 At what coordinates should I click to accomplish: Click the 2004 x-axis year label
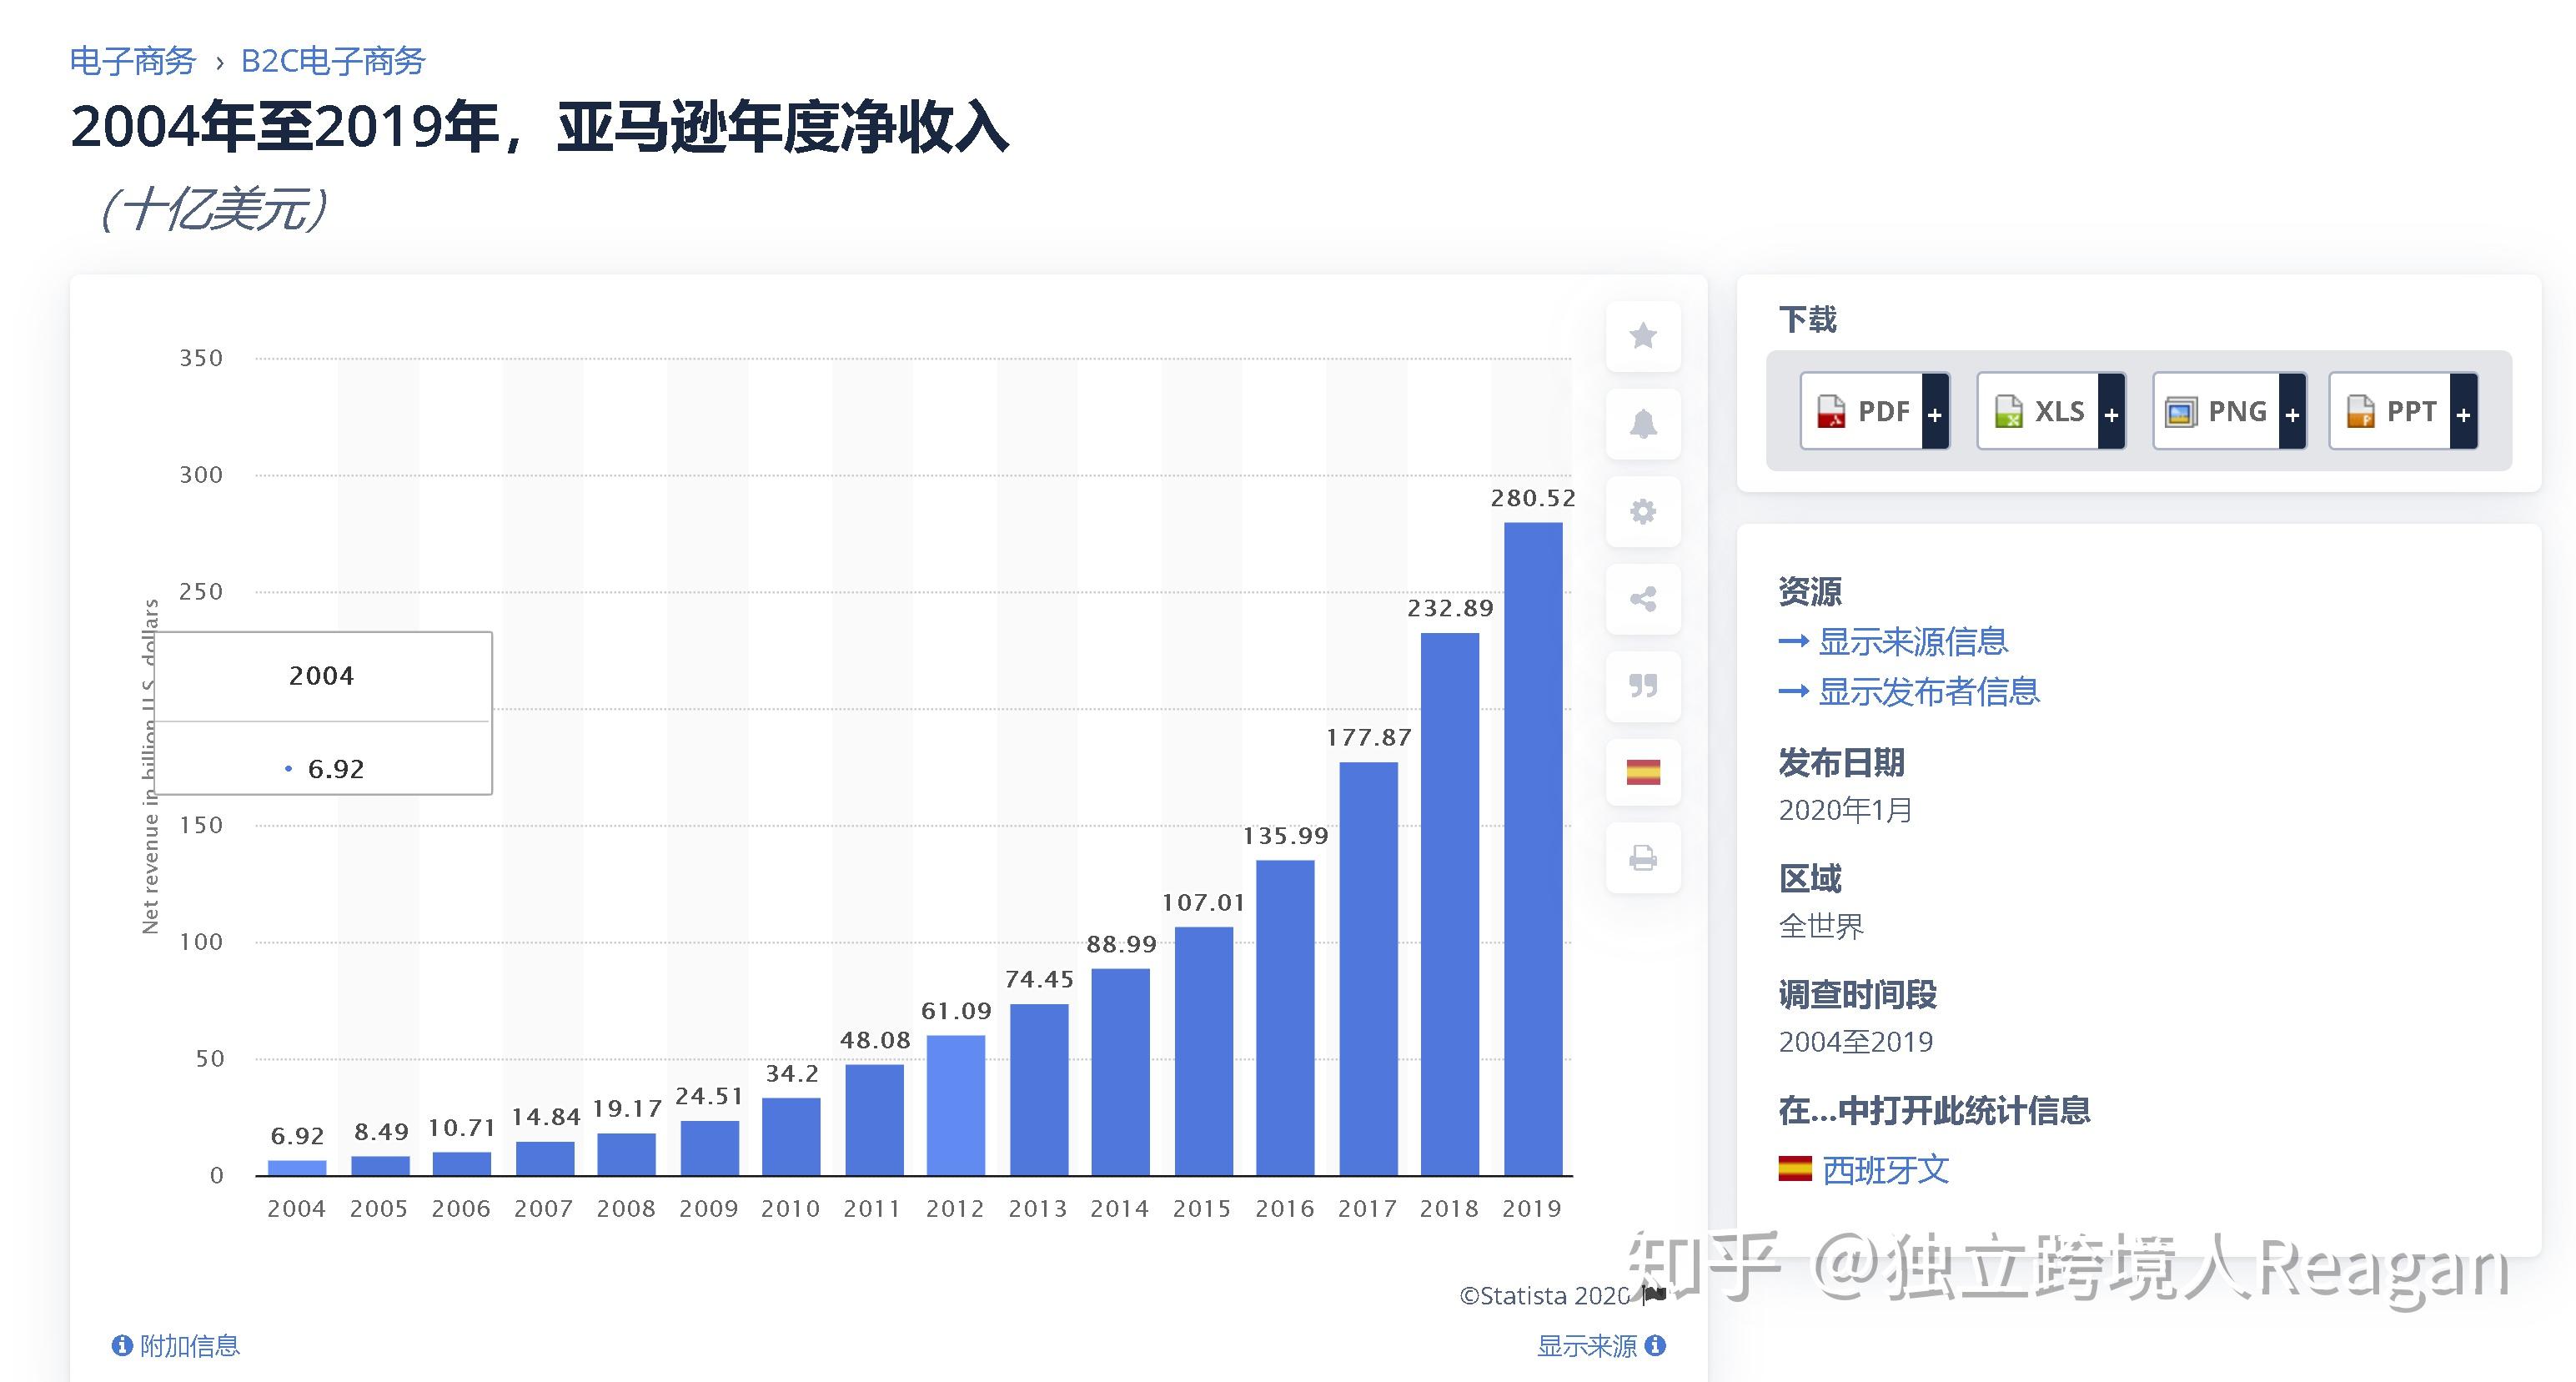click(x=296, y=1208)
